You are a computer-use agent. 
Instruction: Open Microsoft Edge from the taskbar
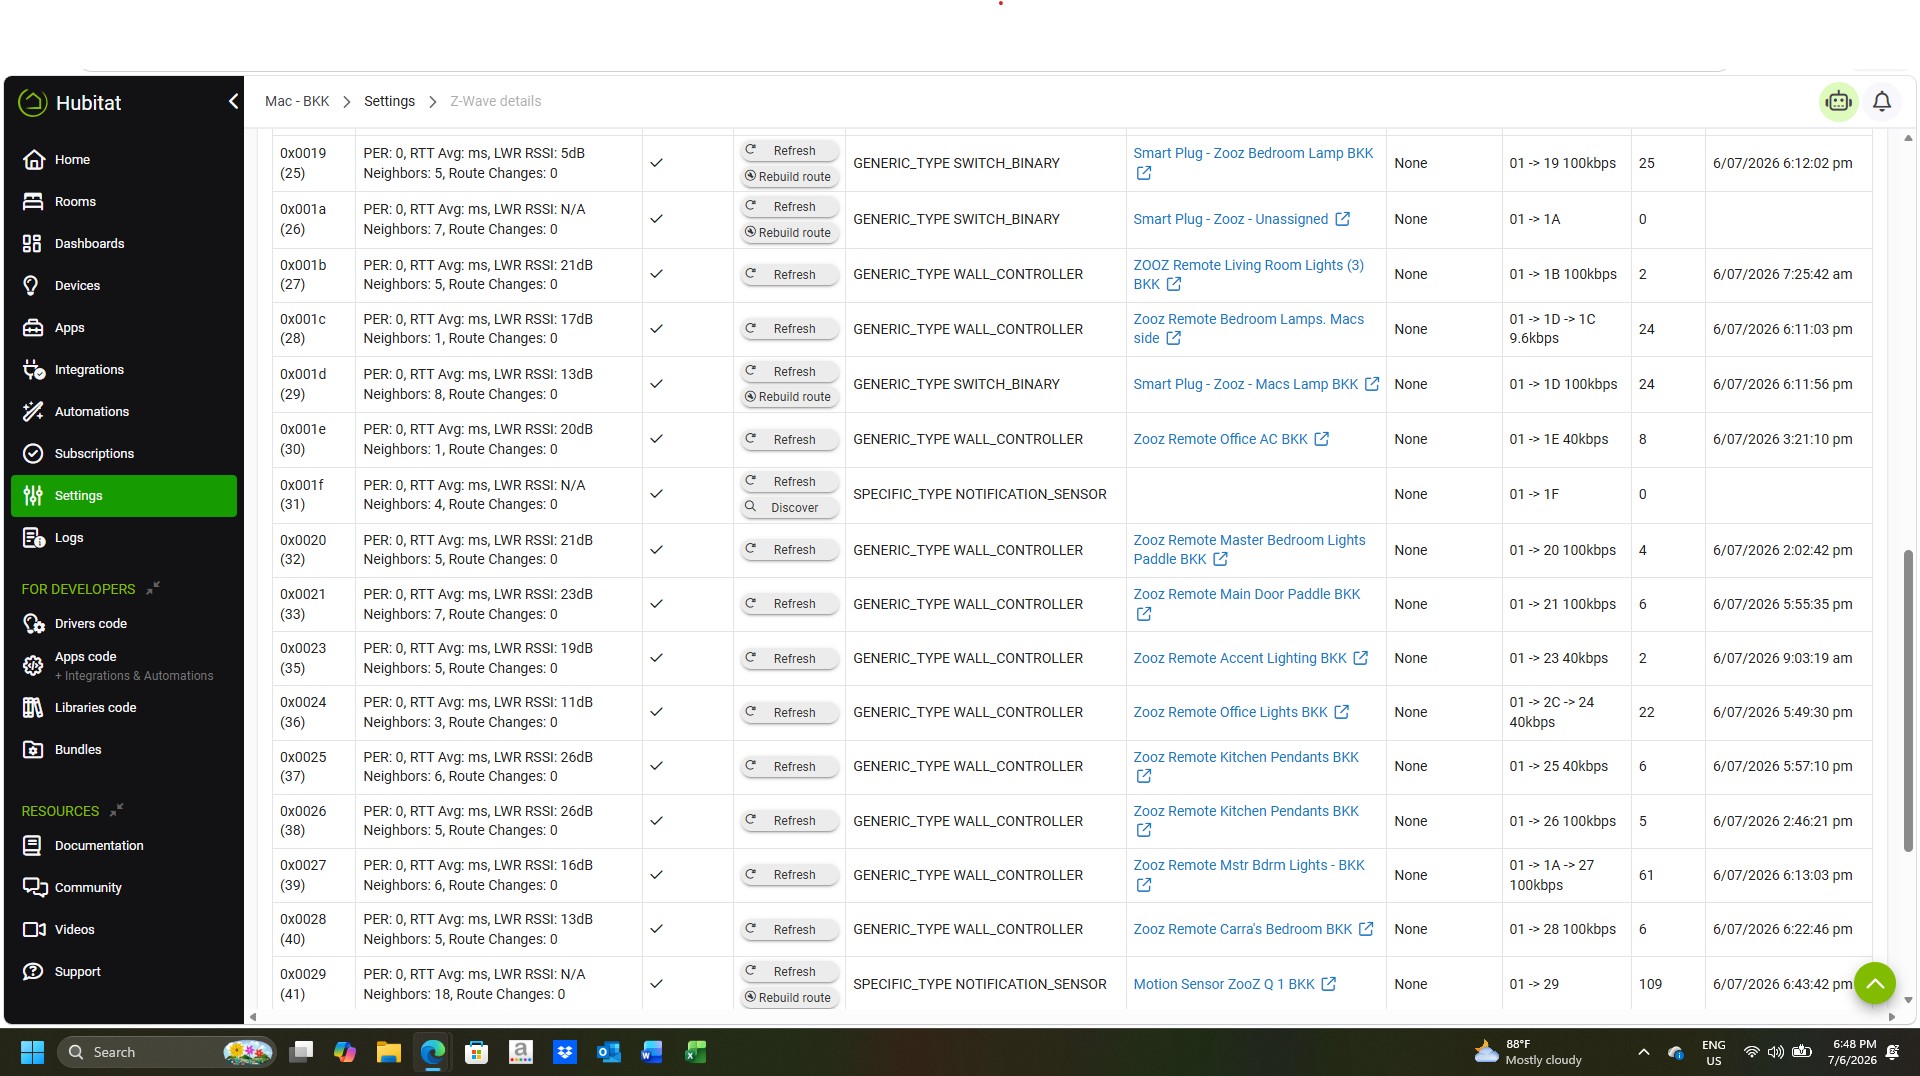[x=433, y=1052]
